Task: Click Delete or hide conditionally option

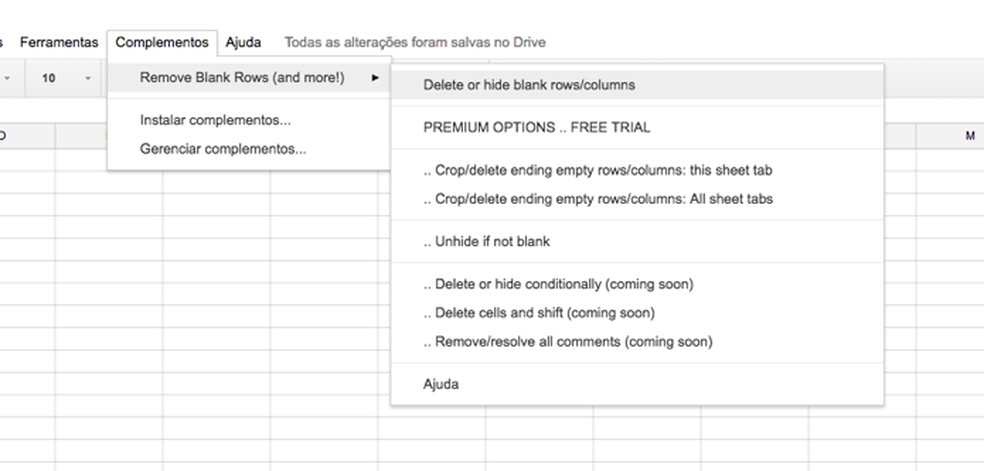Action: pos(558,284)
